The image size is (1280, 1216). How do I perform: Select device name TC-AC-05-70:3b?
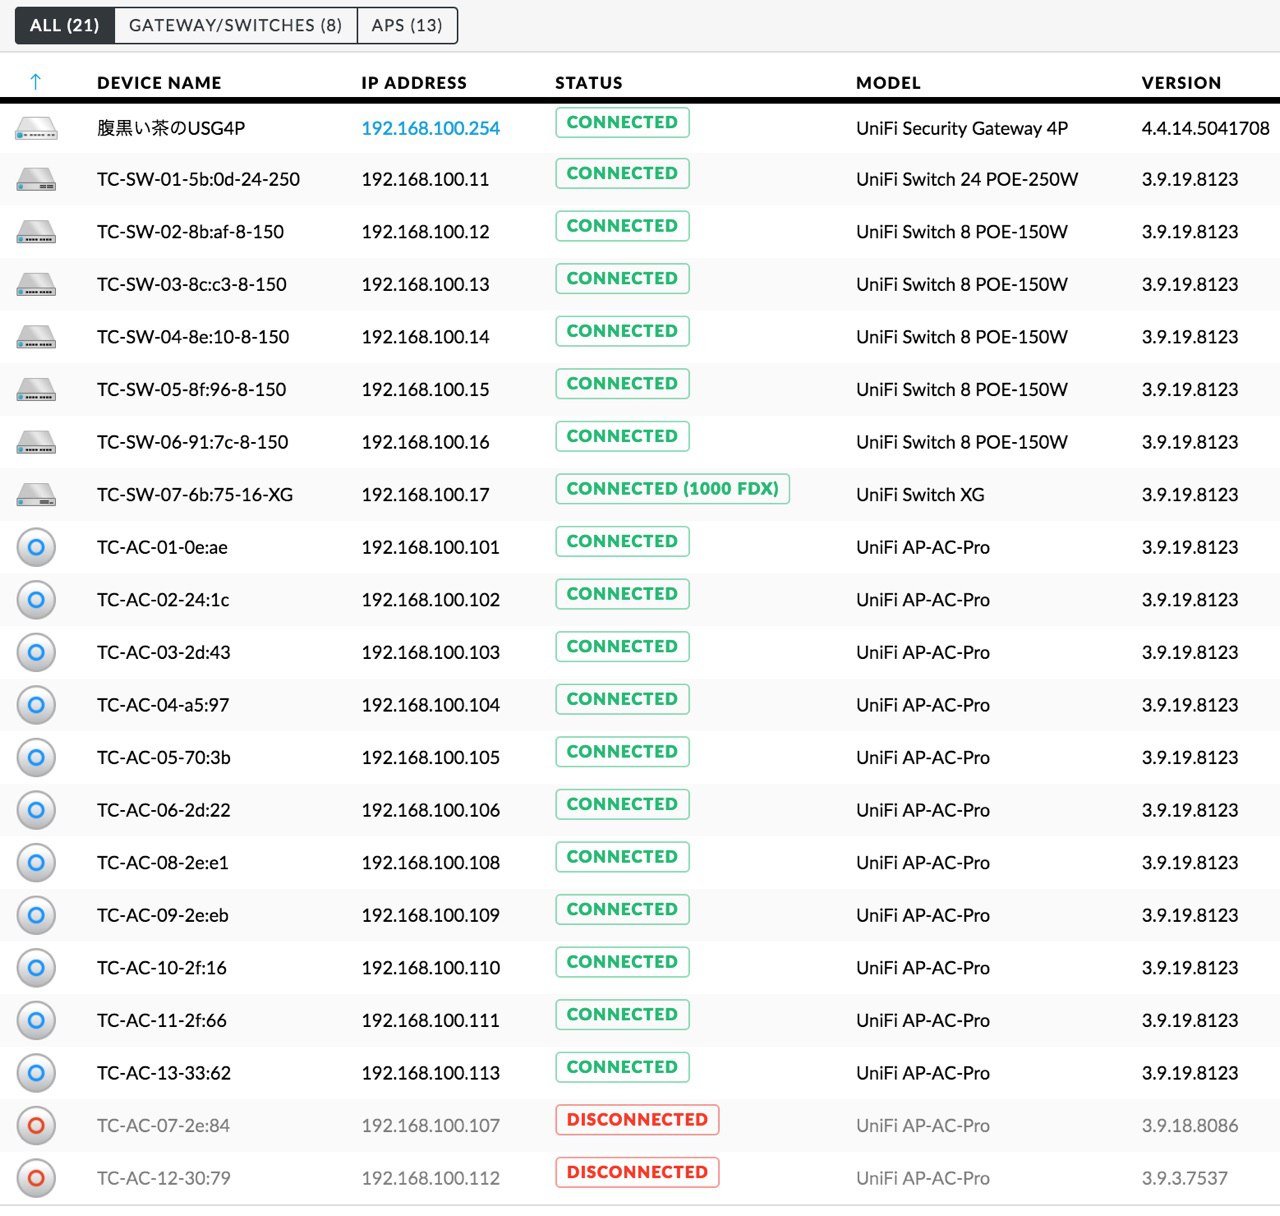click(164, 757)
